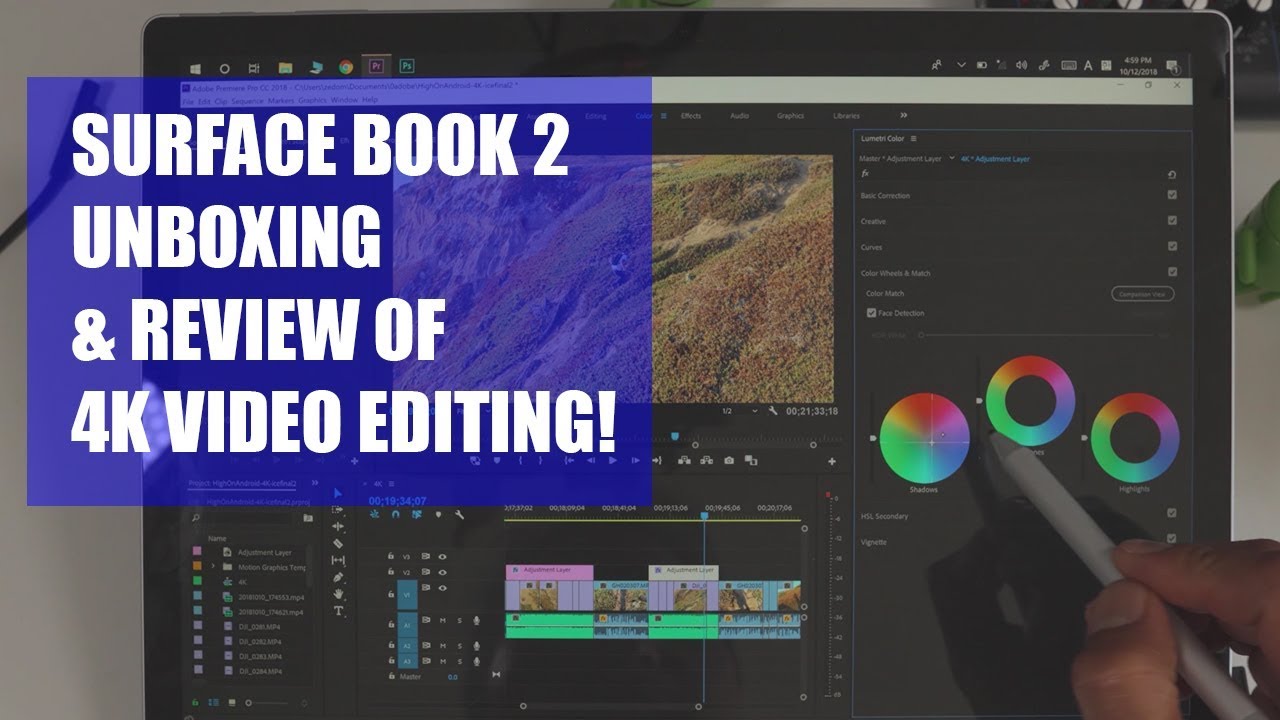Click the Shadows luminance slider handle
The image size is (1280, 720).
[874, 438]
